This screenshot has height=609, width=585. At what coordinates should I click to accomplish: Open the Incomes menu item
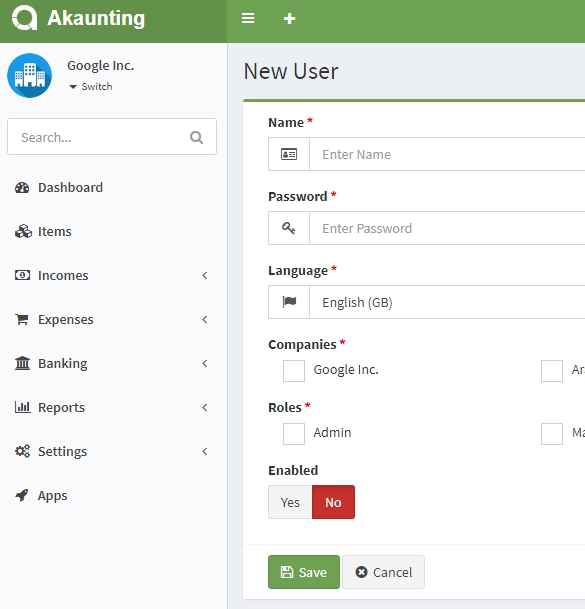tap(113, 275)
